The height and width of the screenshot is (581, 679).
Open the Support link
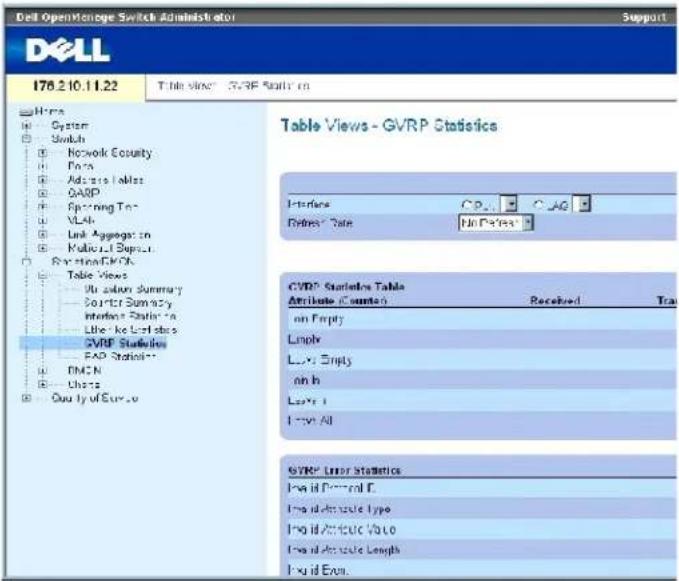coord(644,17)
